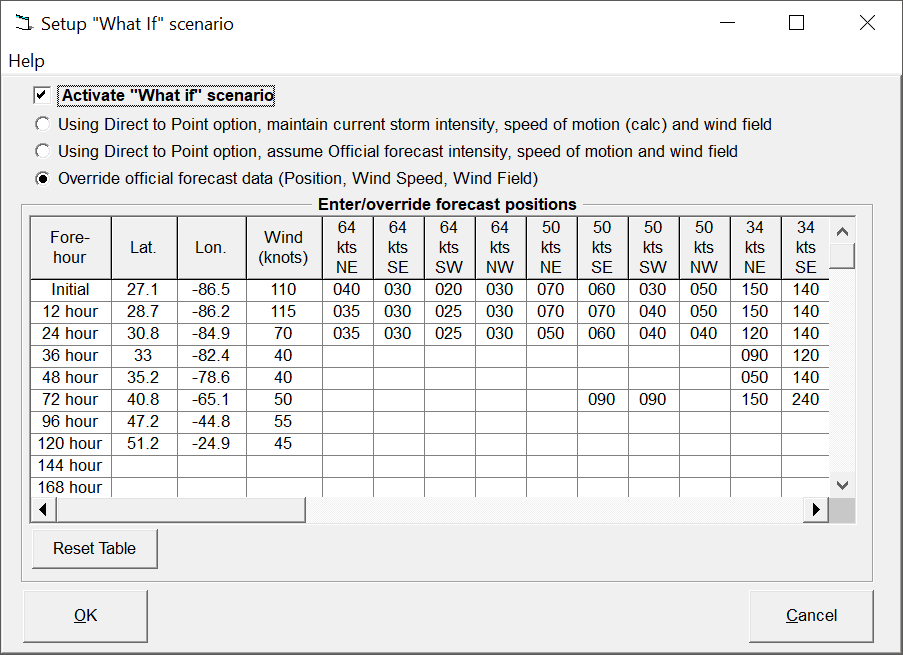This screenshot has height=655, width=903.
Task: Click the vertical scrollbar thumb
Action: click(x=842, y=256)
